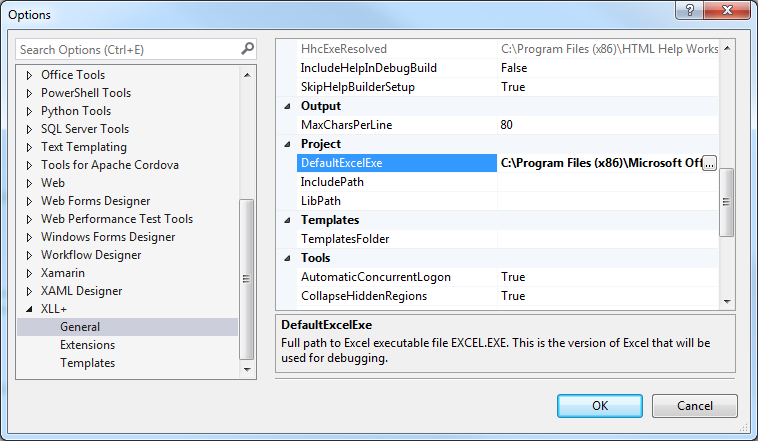The height and width of the screenshot is (441, 758).
Task: Expand the Xamarin node arrow
Action: (x=29, y=273)
